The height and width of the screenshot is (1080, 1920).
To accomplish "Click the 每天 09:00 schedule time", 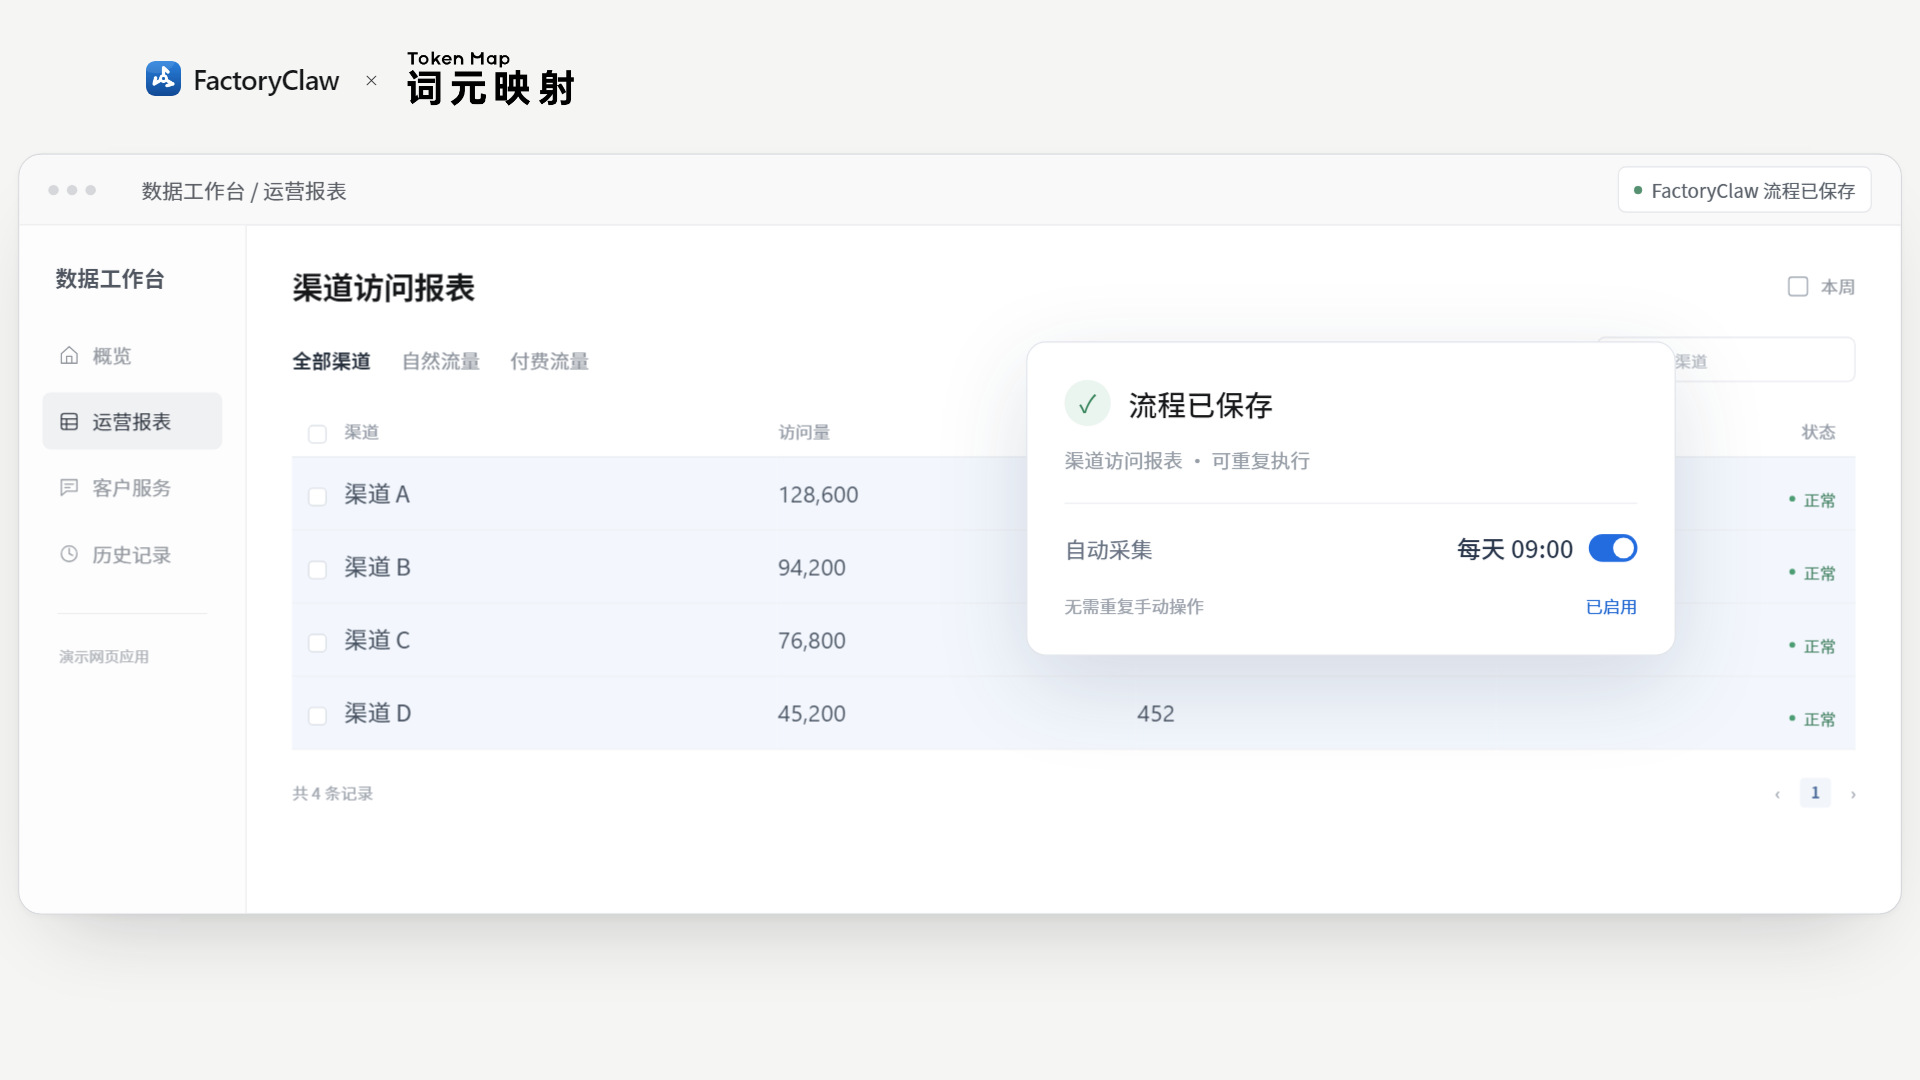I will 1514,549.
